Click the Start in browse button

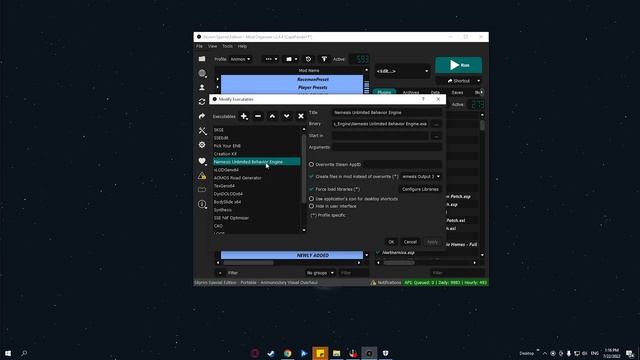tap(436, 136)
